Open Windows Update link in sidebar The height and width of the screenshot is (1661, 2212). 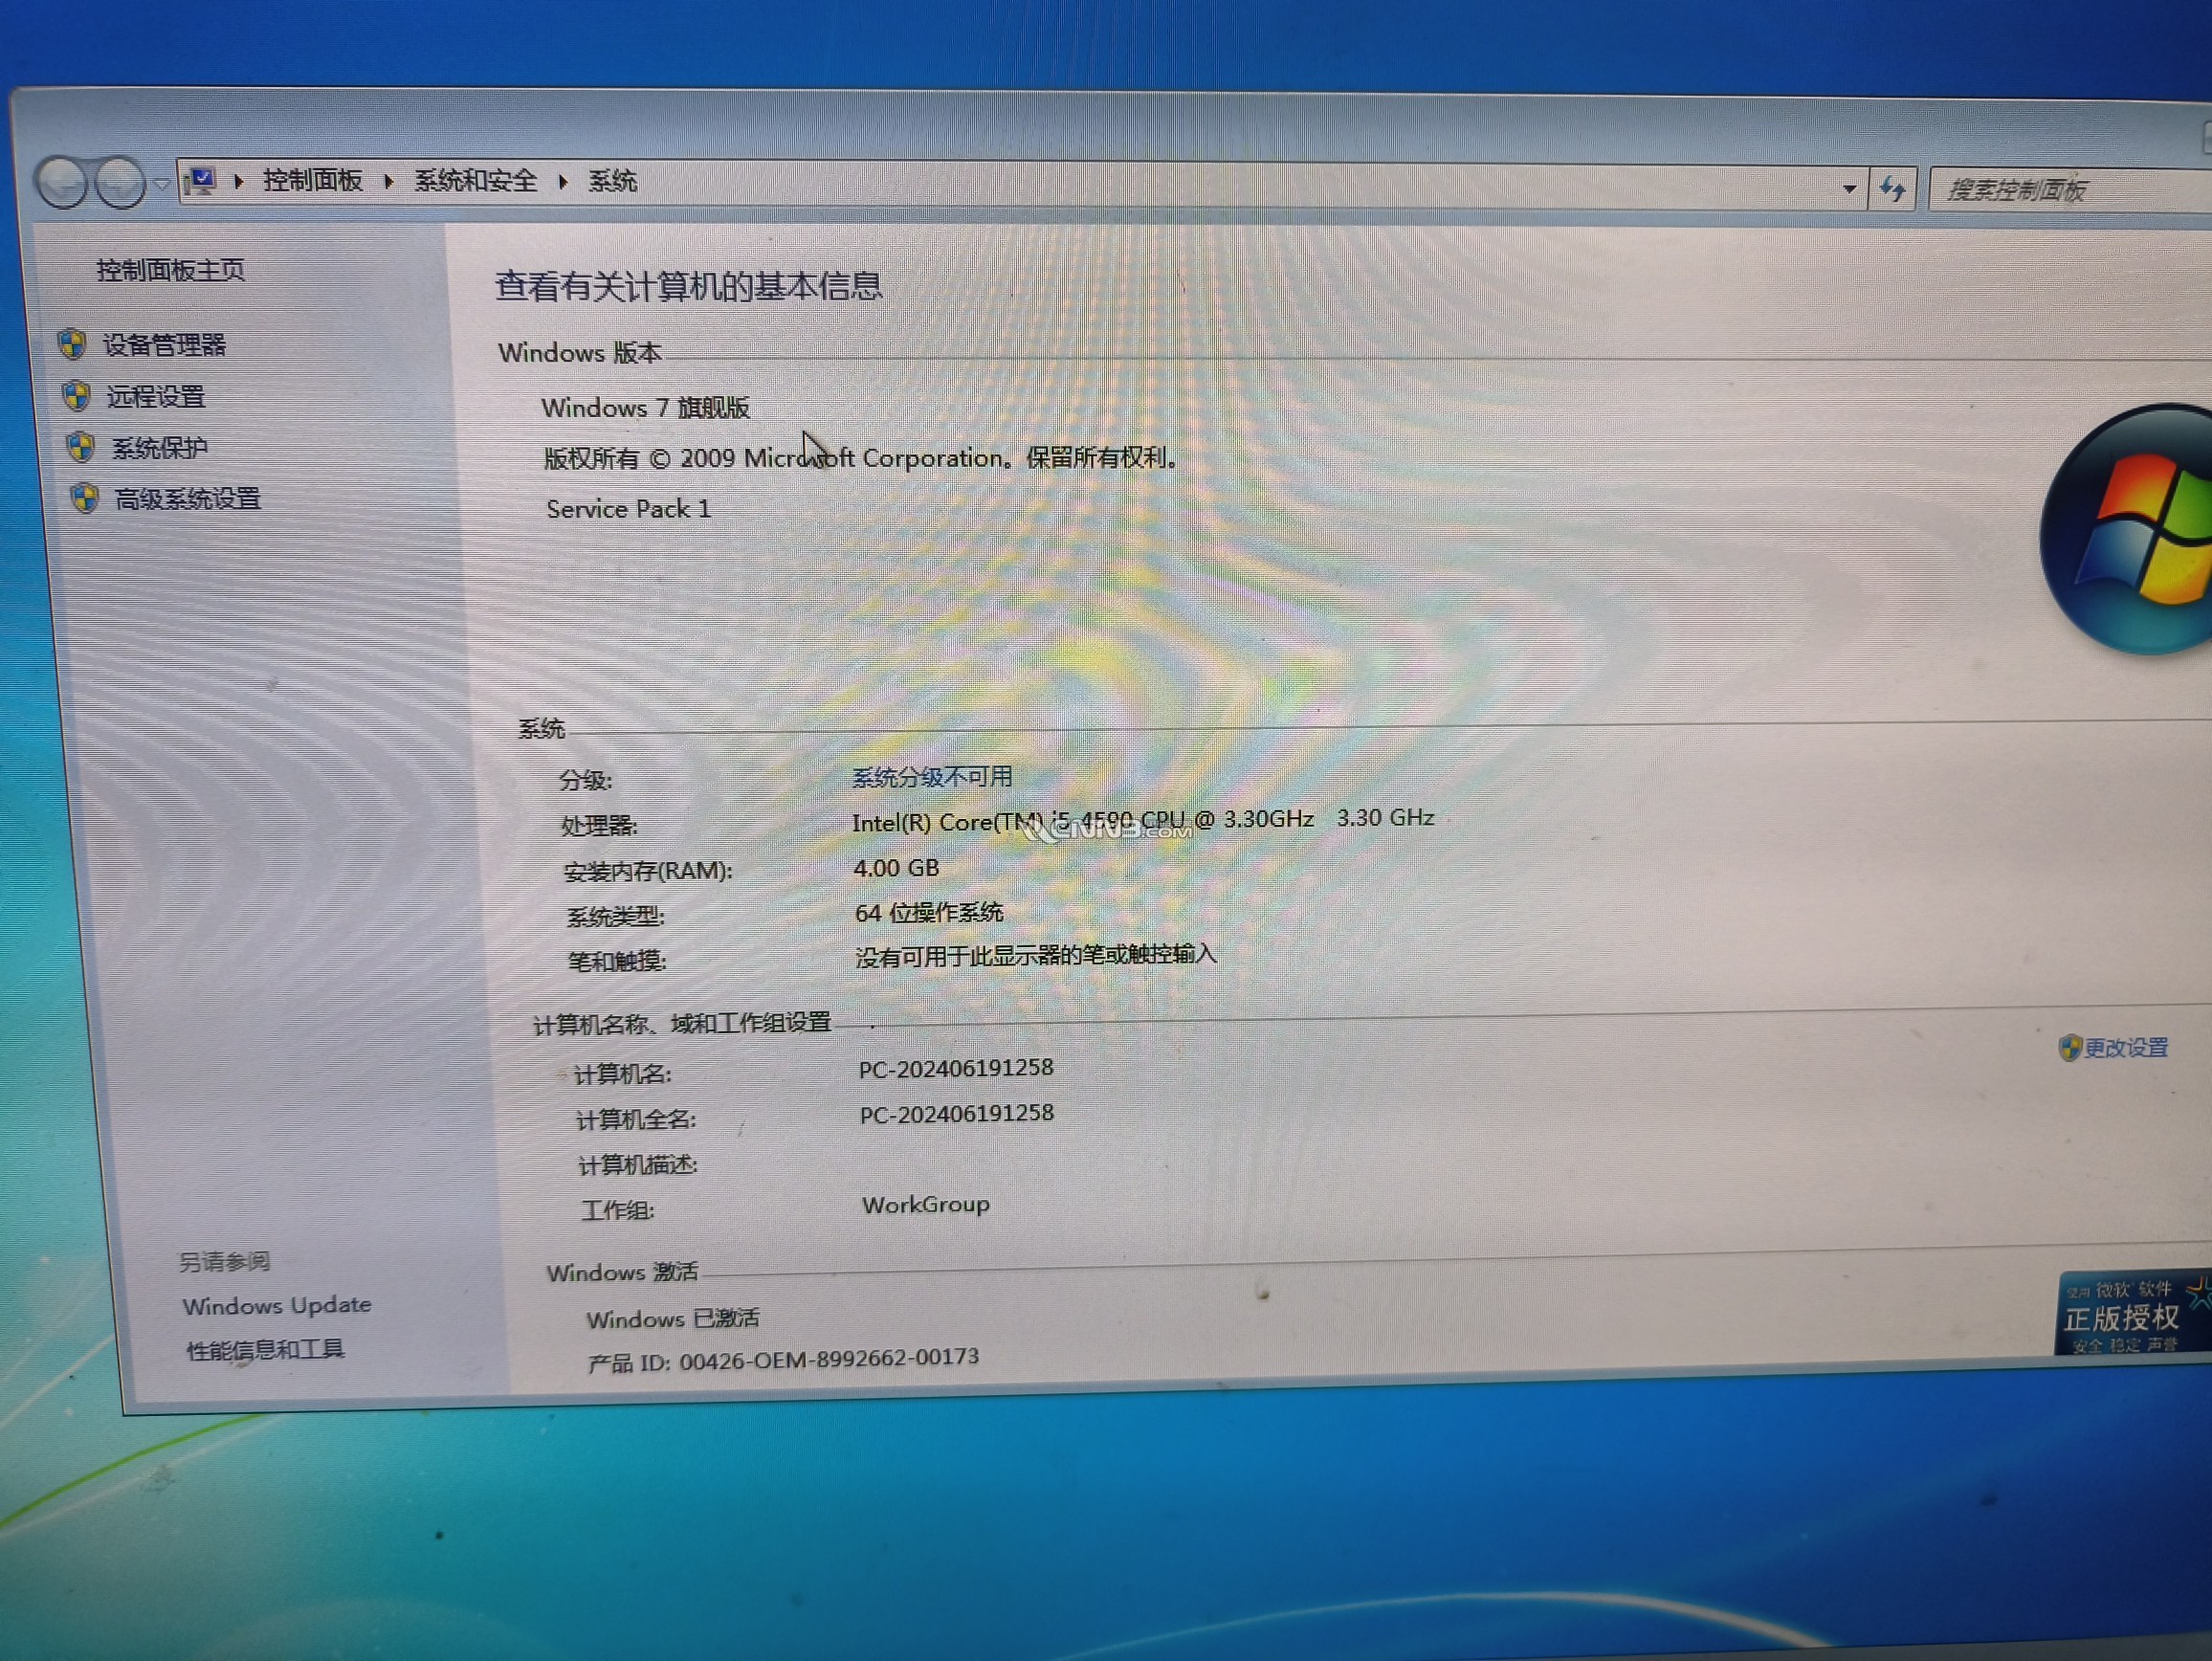276,1305
